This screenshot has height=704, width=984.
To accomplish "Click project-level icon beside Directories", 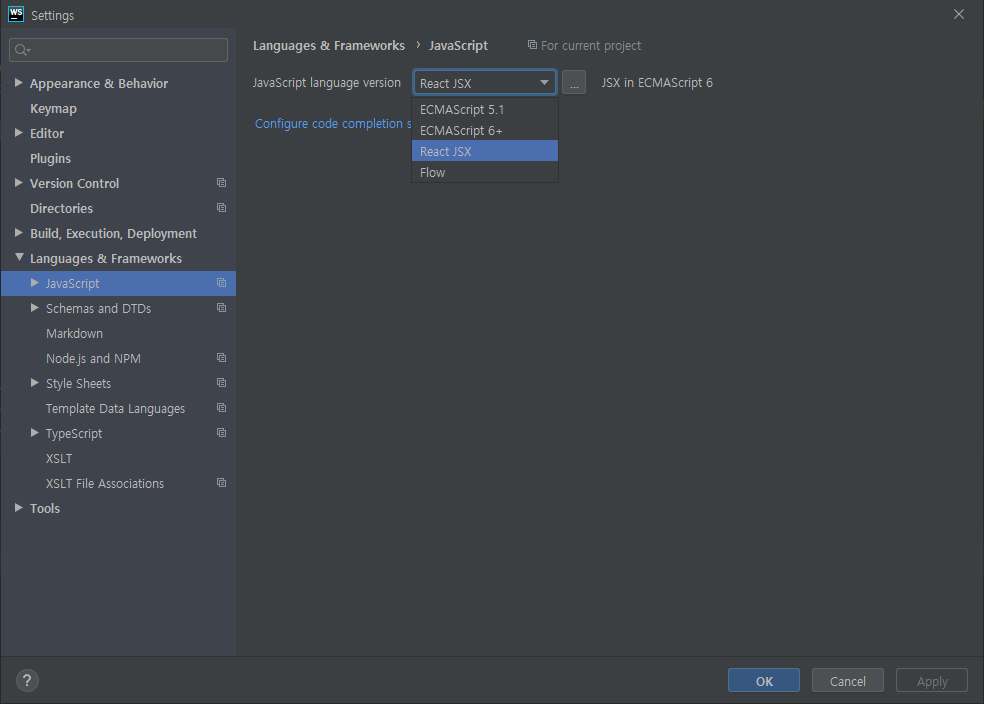I will tap(222, 208).
